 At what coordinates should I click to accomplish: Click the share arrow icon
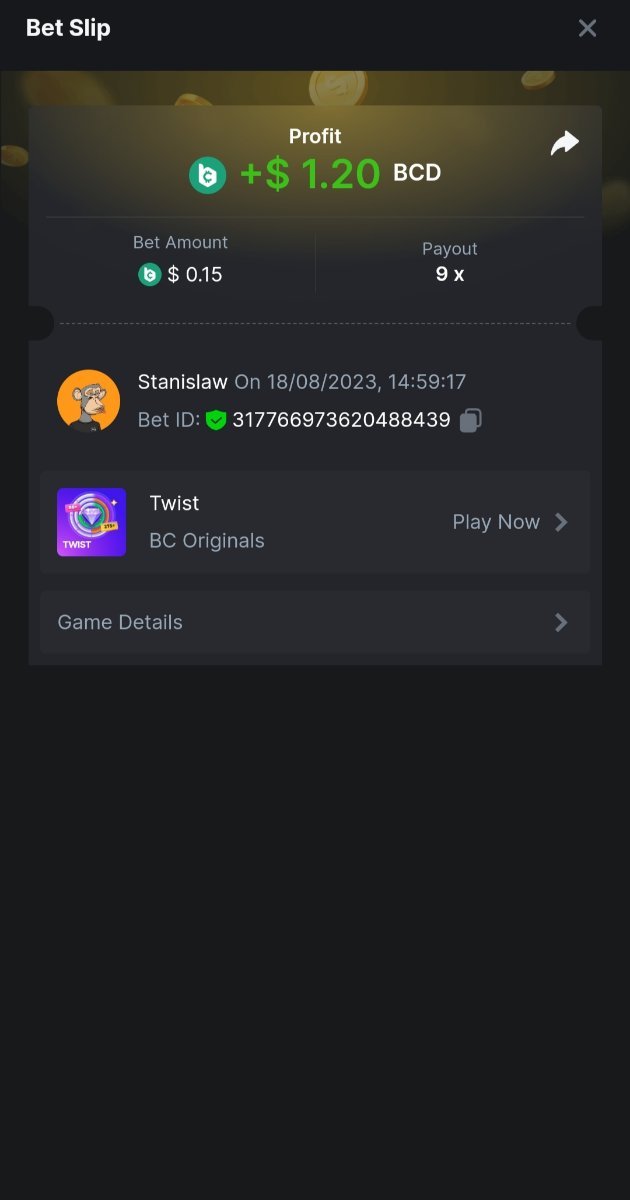coord(565,144)
